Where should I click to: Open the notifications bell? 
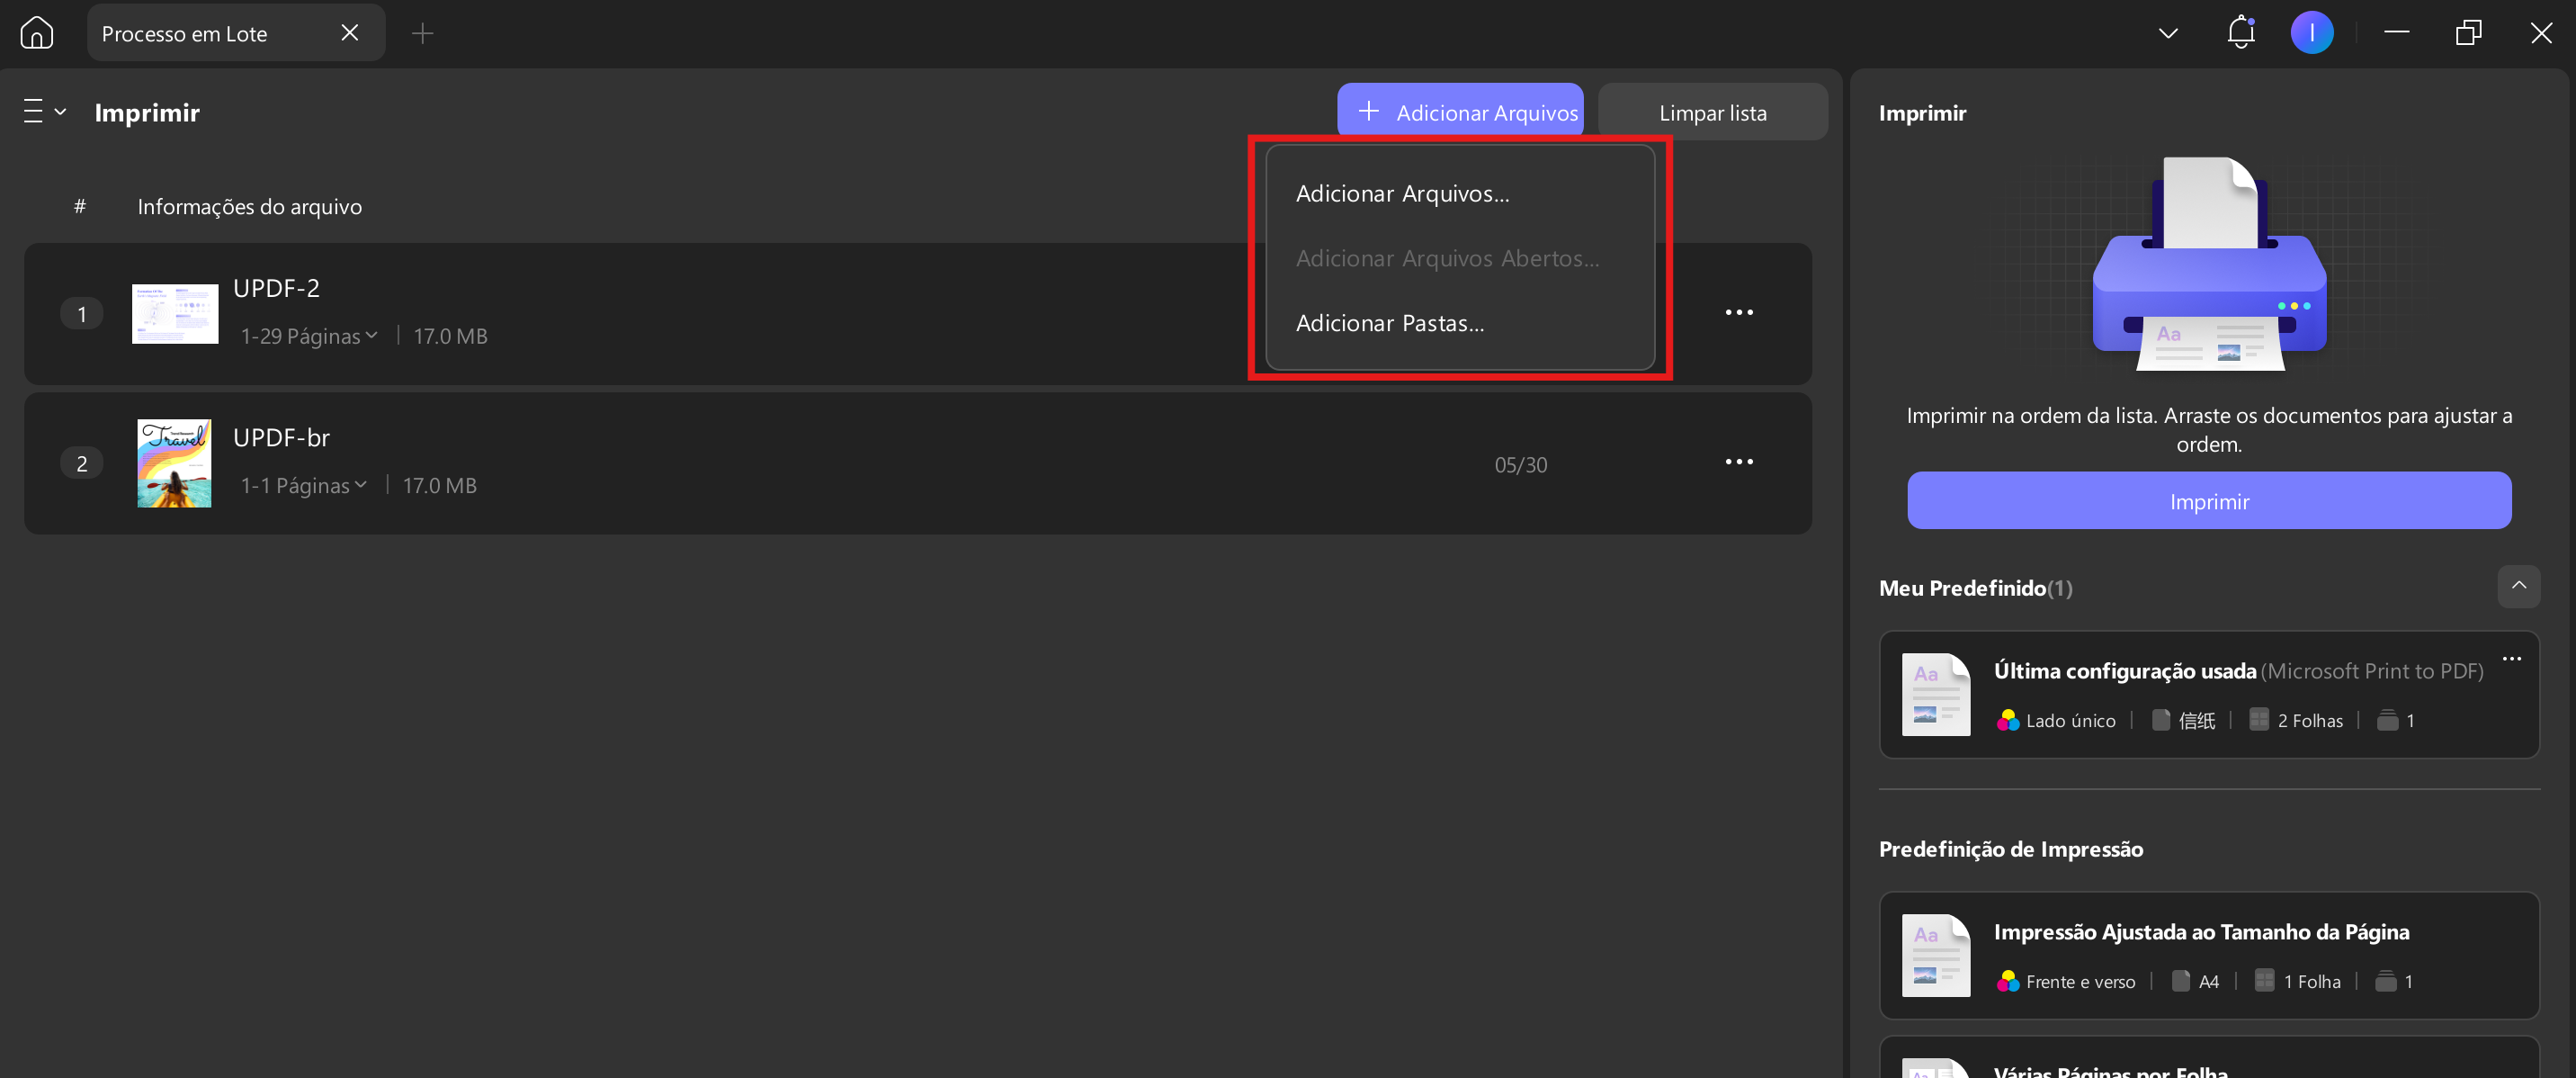point(2241,32)
